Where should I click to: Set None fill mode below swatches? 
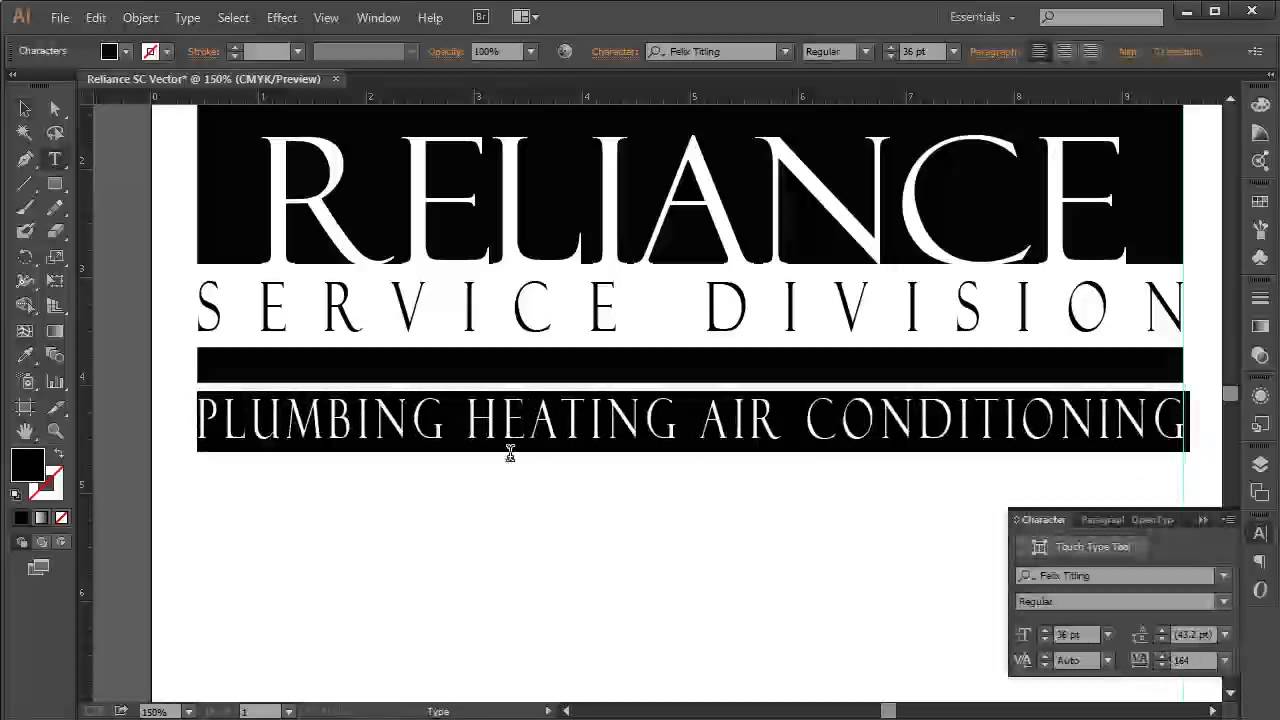(x=61, y=518)
